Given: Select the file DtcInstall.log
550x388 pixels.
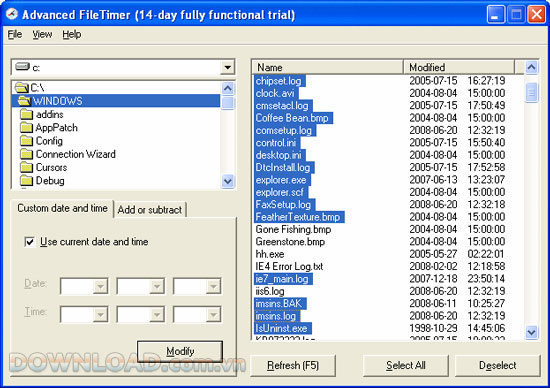Looking at the screenshot, I should tap(283, 167).
